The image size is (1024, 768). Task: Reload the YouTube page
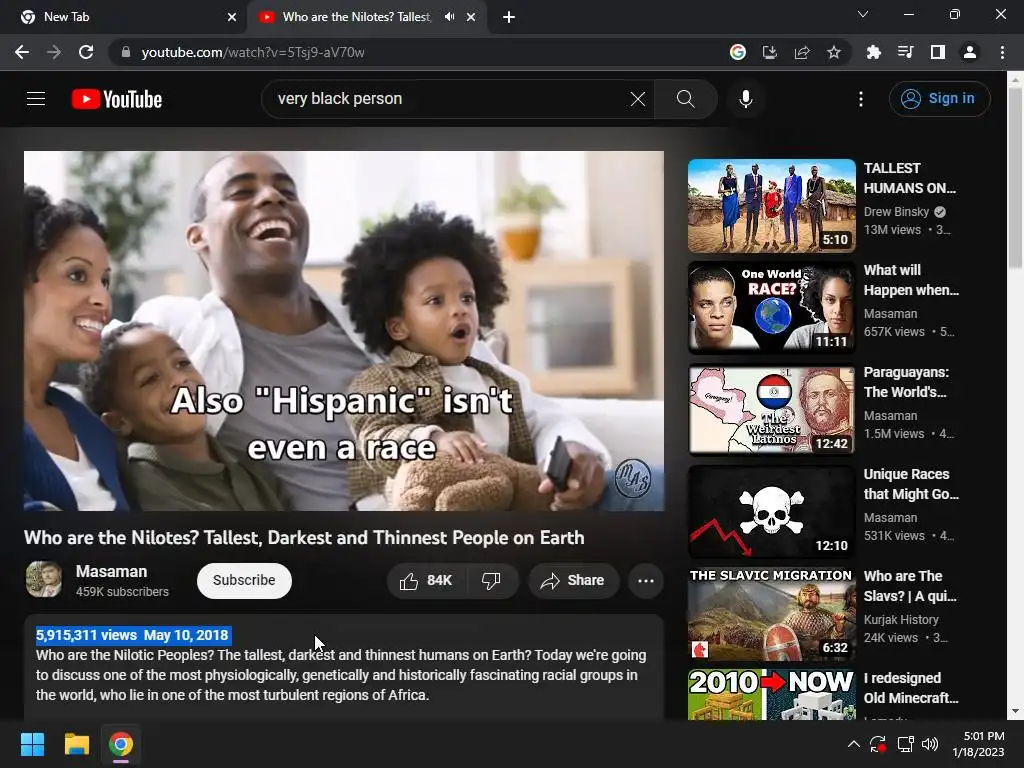[x=86, y=52]
